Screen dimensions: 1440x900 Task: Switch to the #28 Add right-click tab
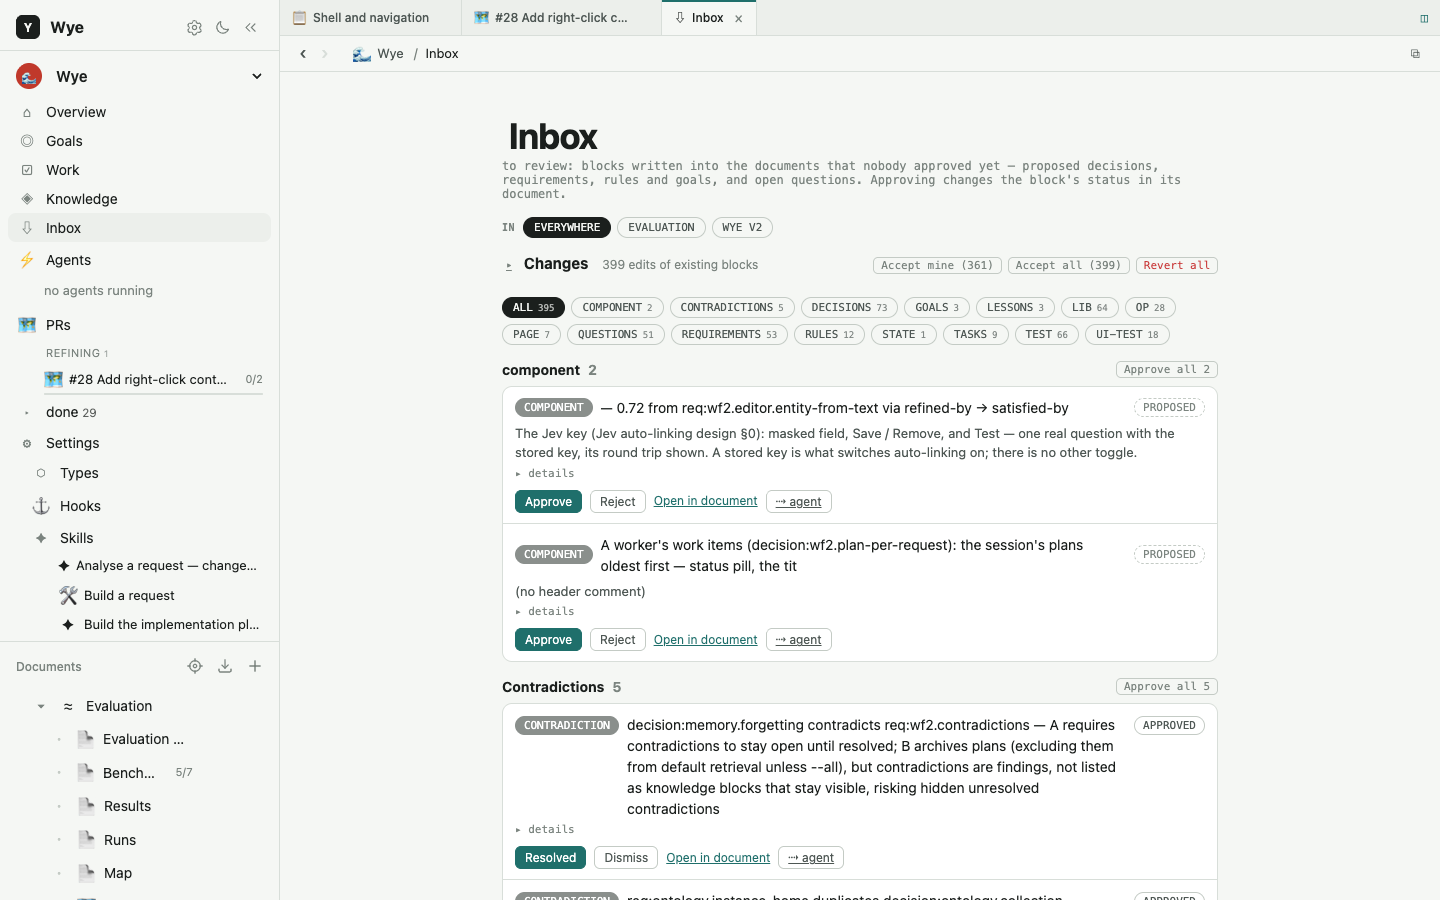562,18
